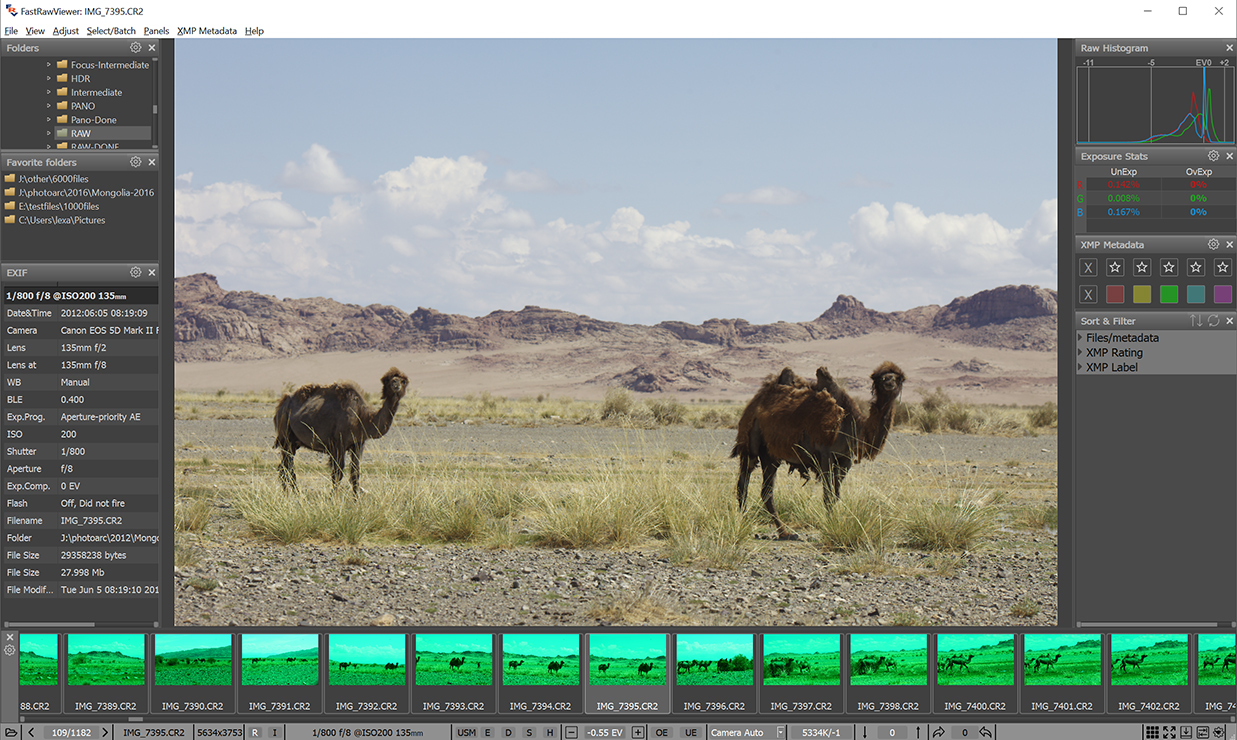
Task: Open the Camera Auto white balance dropdown
Action: 781,732
